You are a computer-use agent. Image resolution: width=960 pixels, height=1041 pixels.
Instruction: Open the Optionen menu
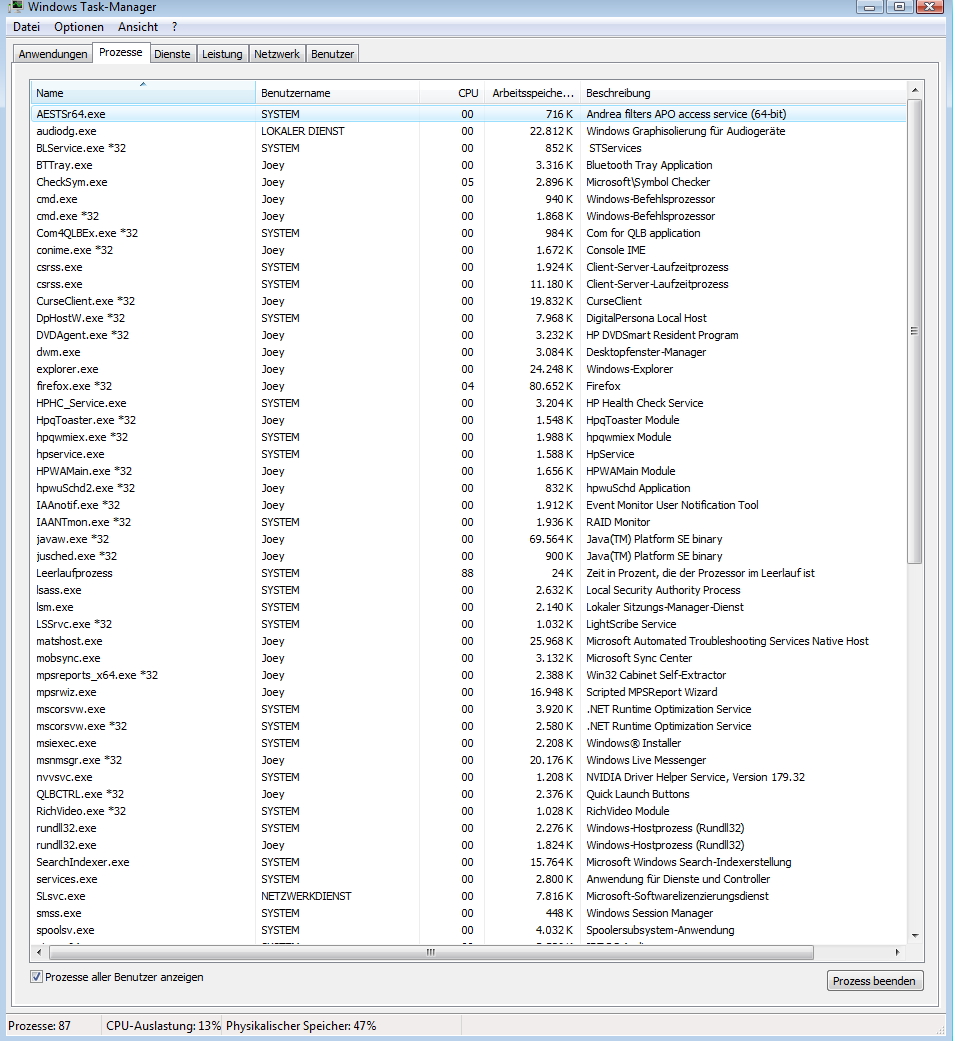click(79, 27)
